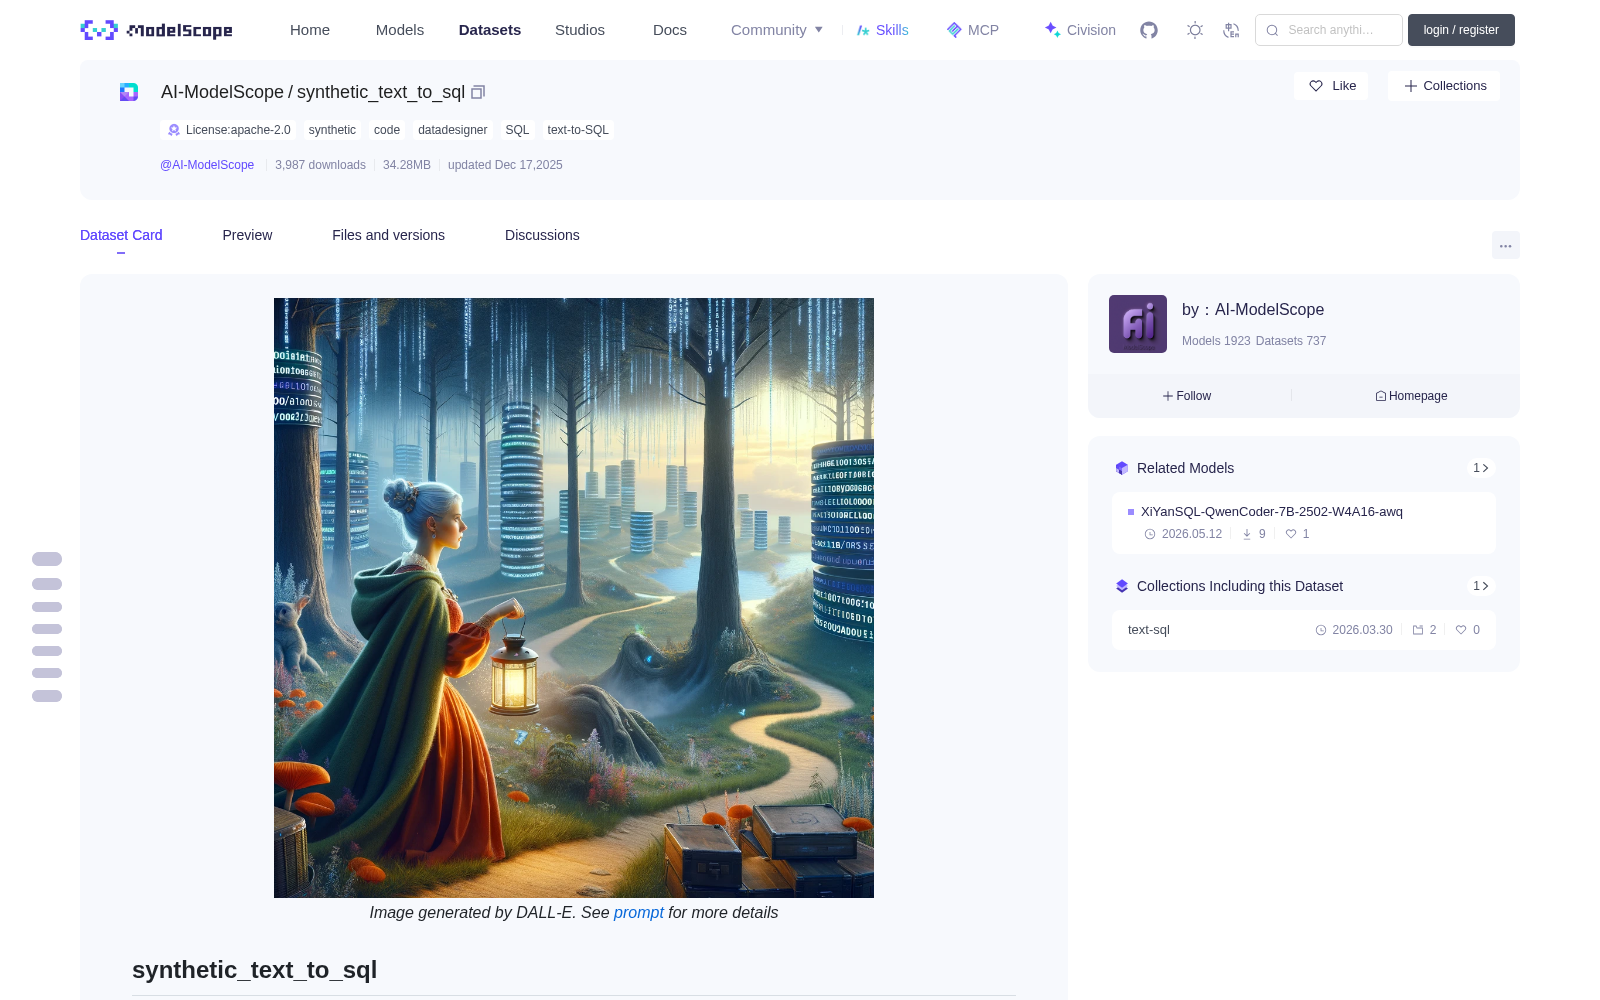Open the Docs nav item
1600x1000 pixels.
click(670, 30)
